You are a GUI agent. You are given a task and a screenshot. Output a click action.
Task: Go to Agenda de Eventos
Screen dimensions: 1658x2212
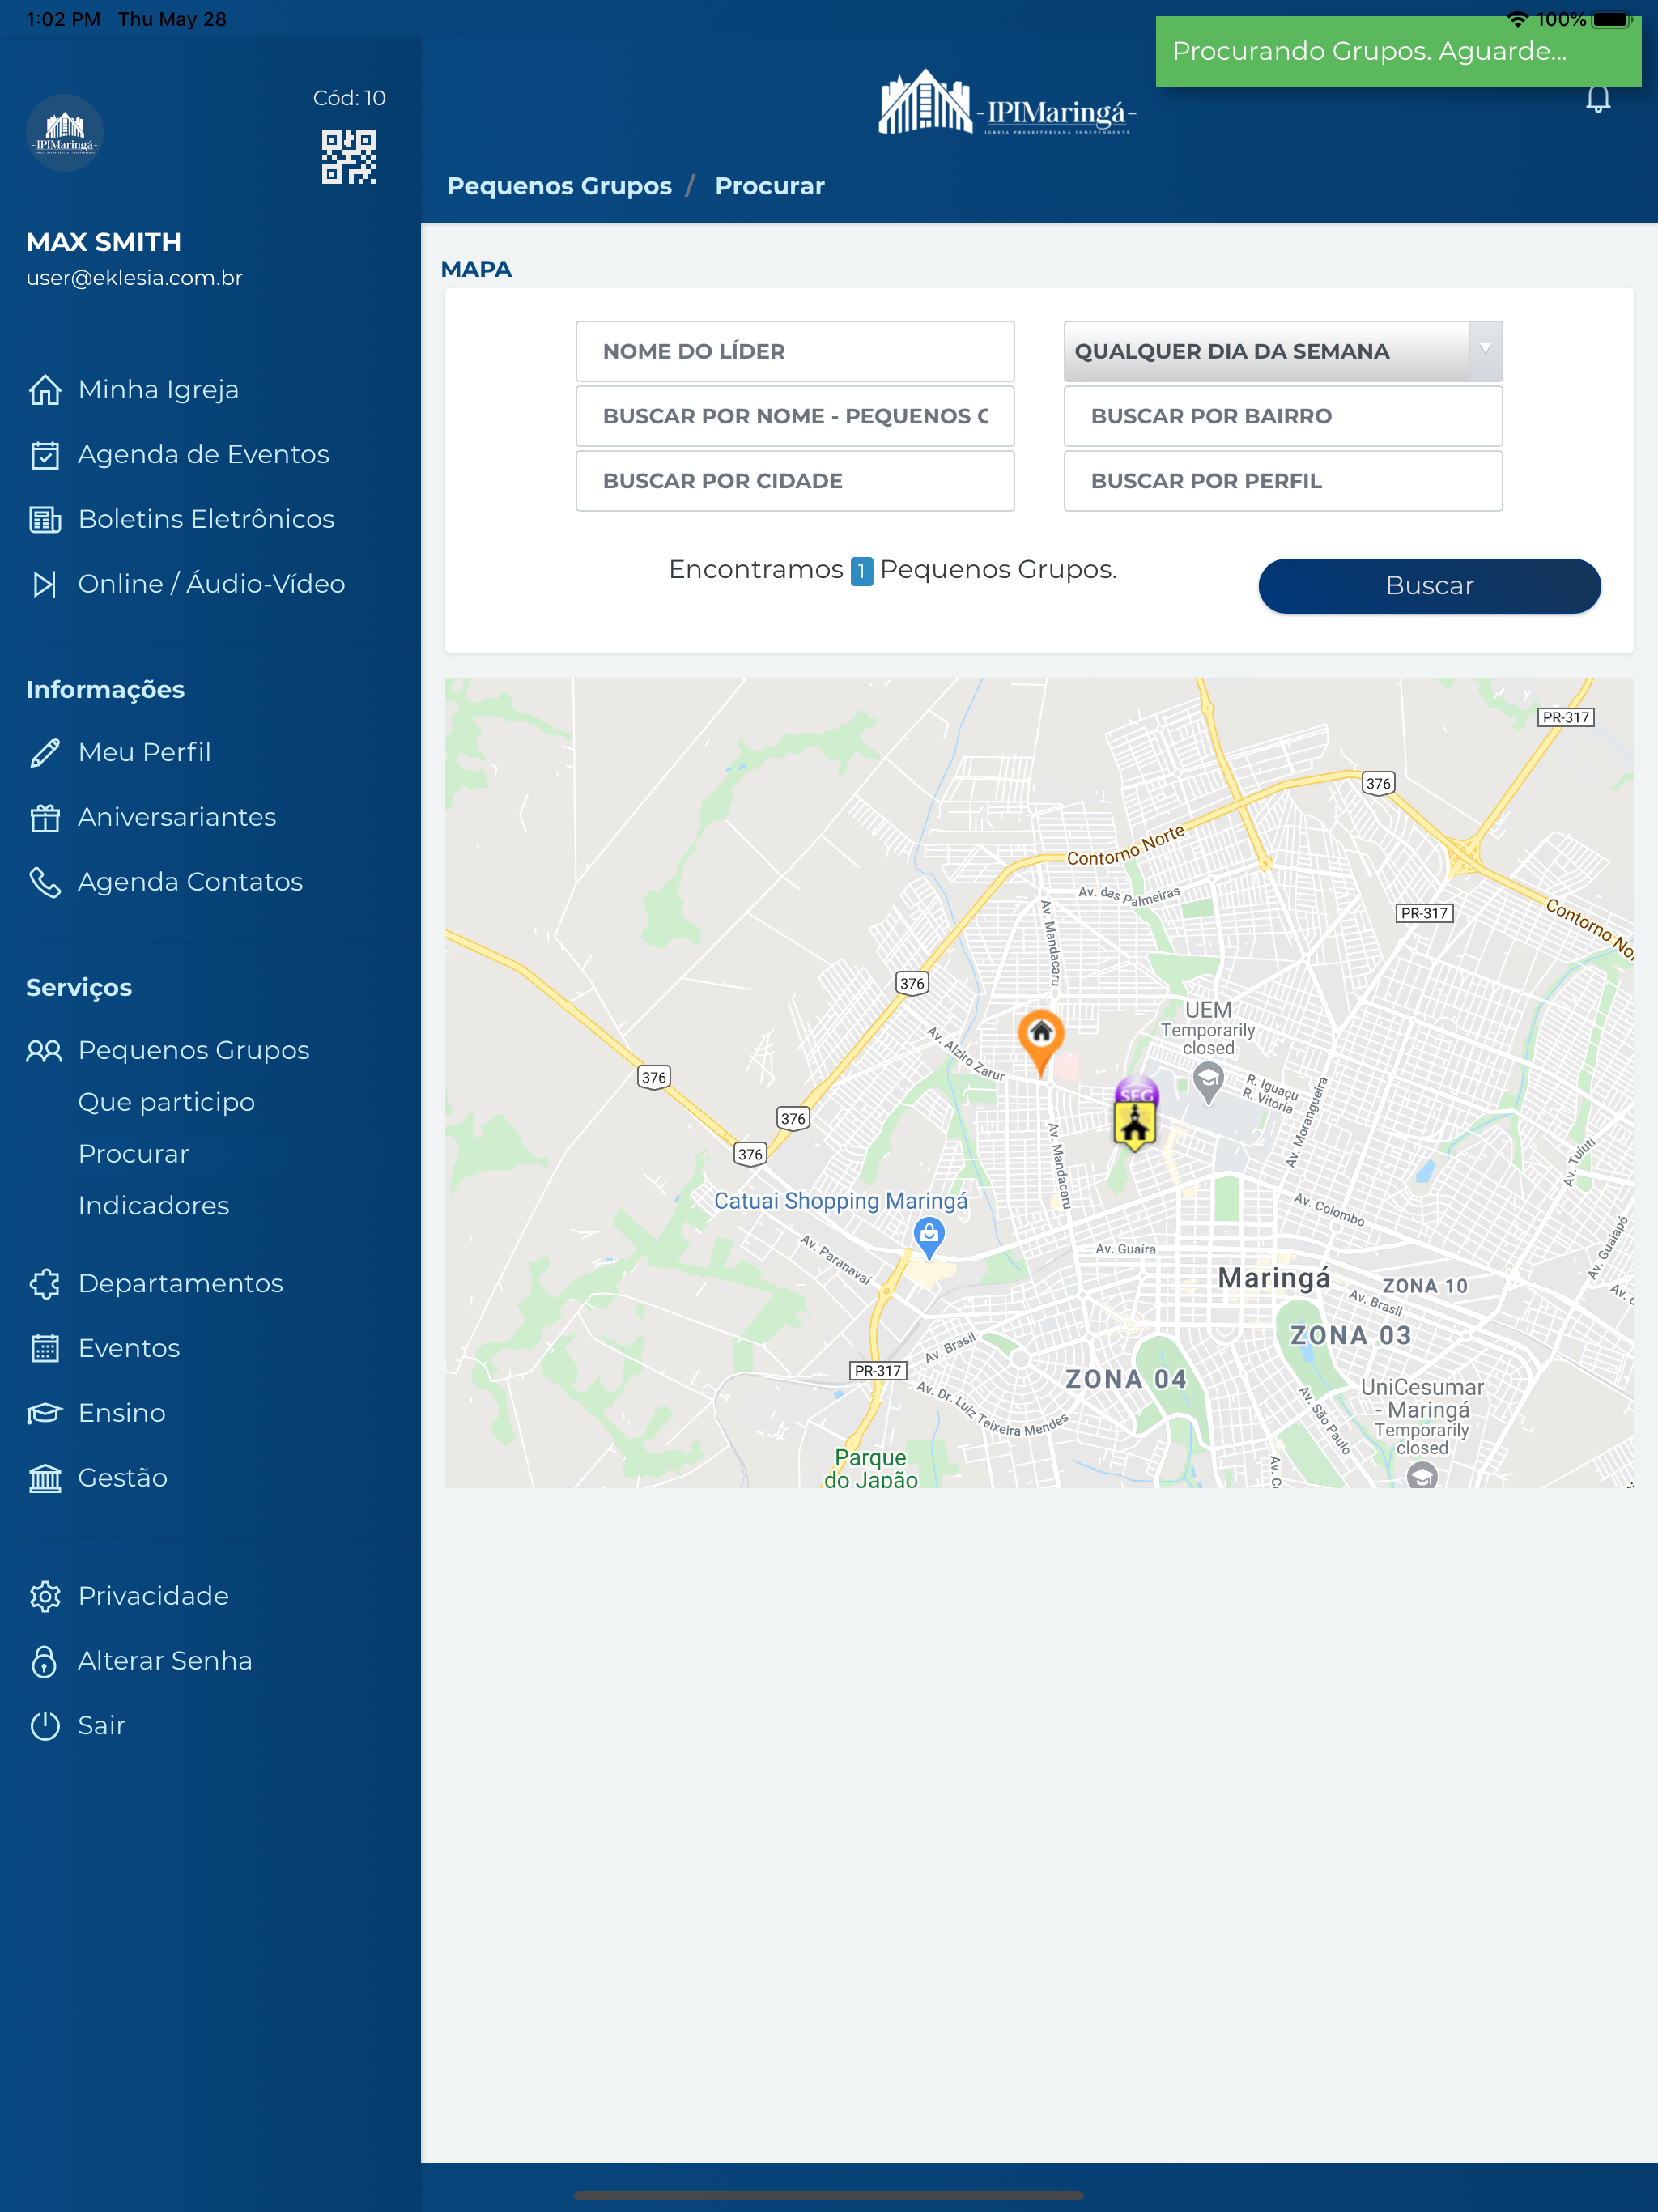pyautogui.click(x=204, y=455)
